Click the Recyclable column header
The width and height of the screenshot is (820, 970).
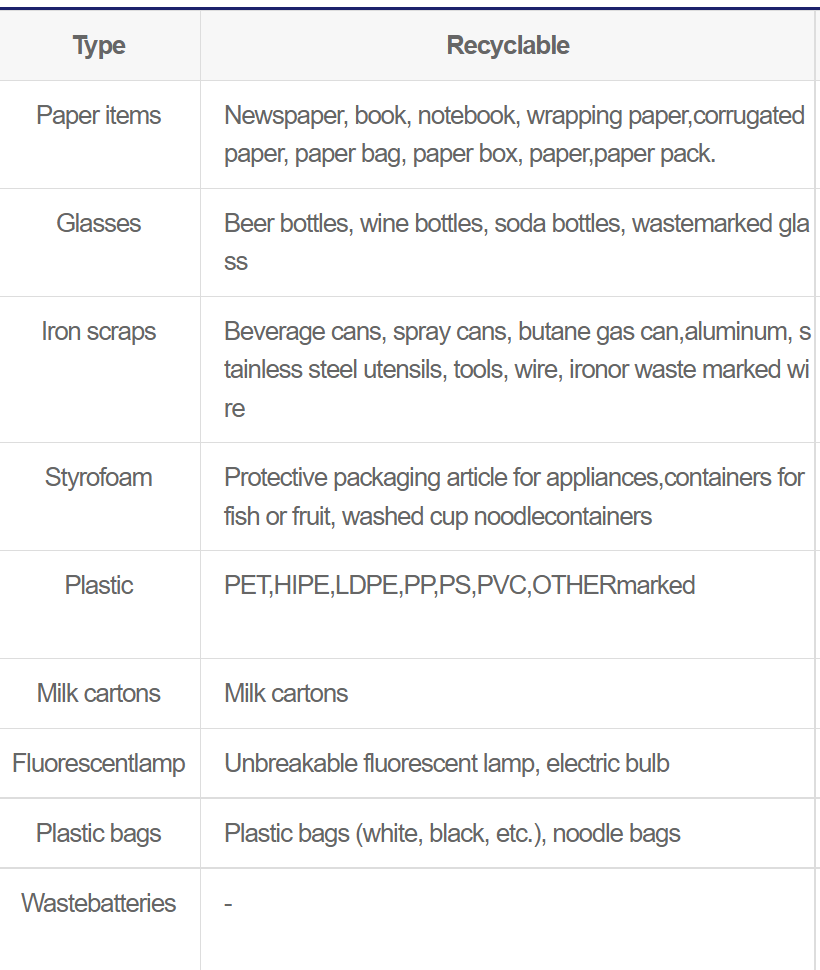tap(508, 46)
